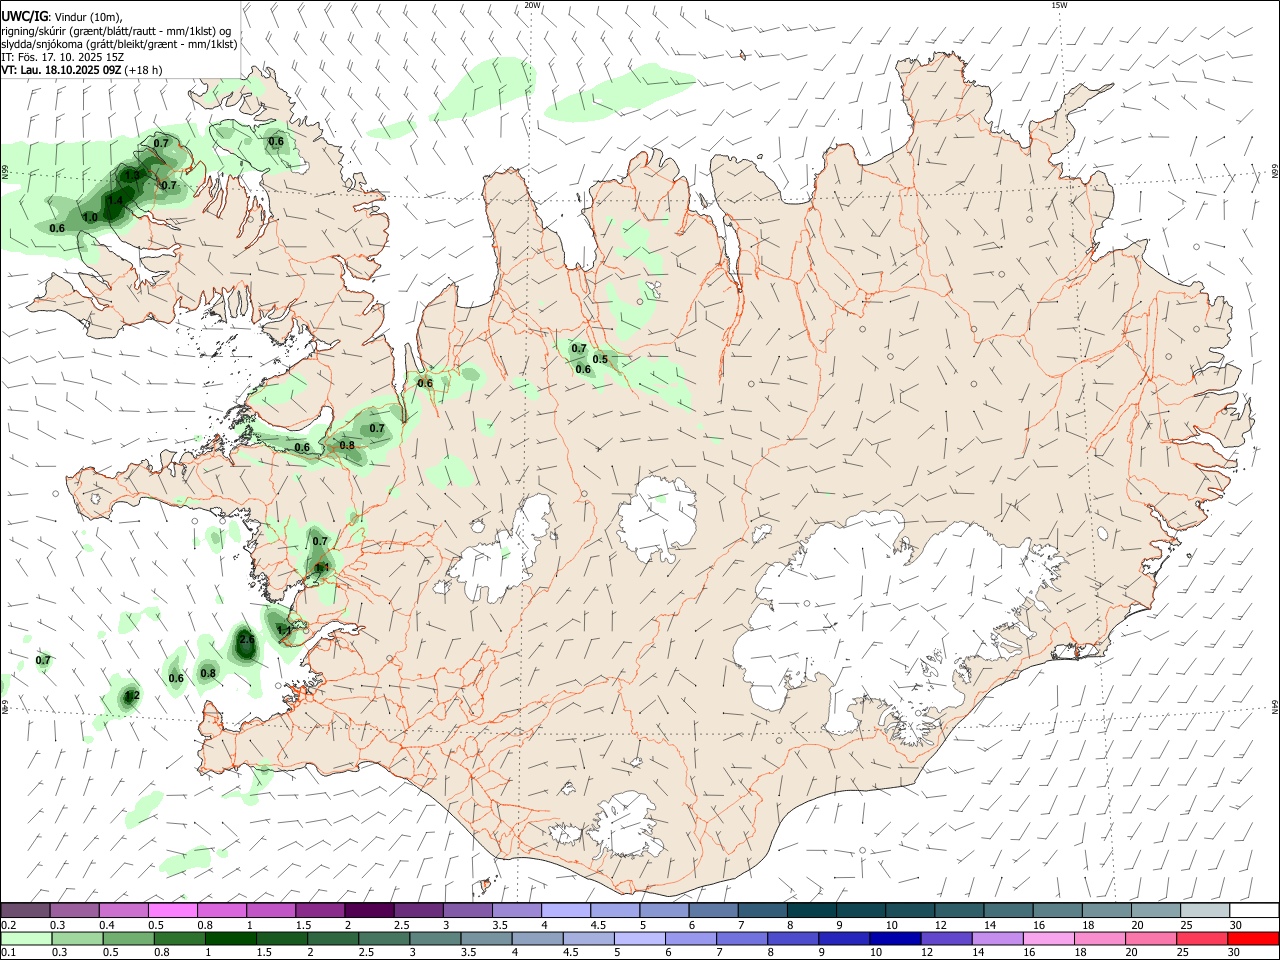Click the '4.5' label under the snow legend
Image resolution: width=1280 pixels, height=960 pixels.
pyautogui.click(x=598, y=925)
